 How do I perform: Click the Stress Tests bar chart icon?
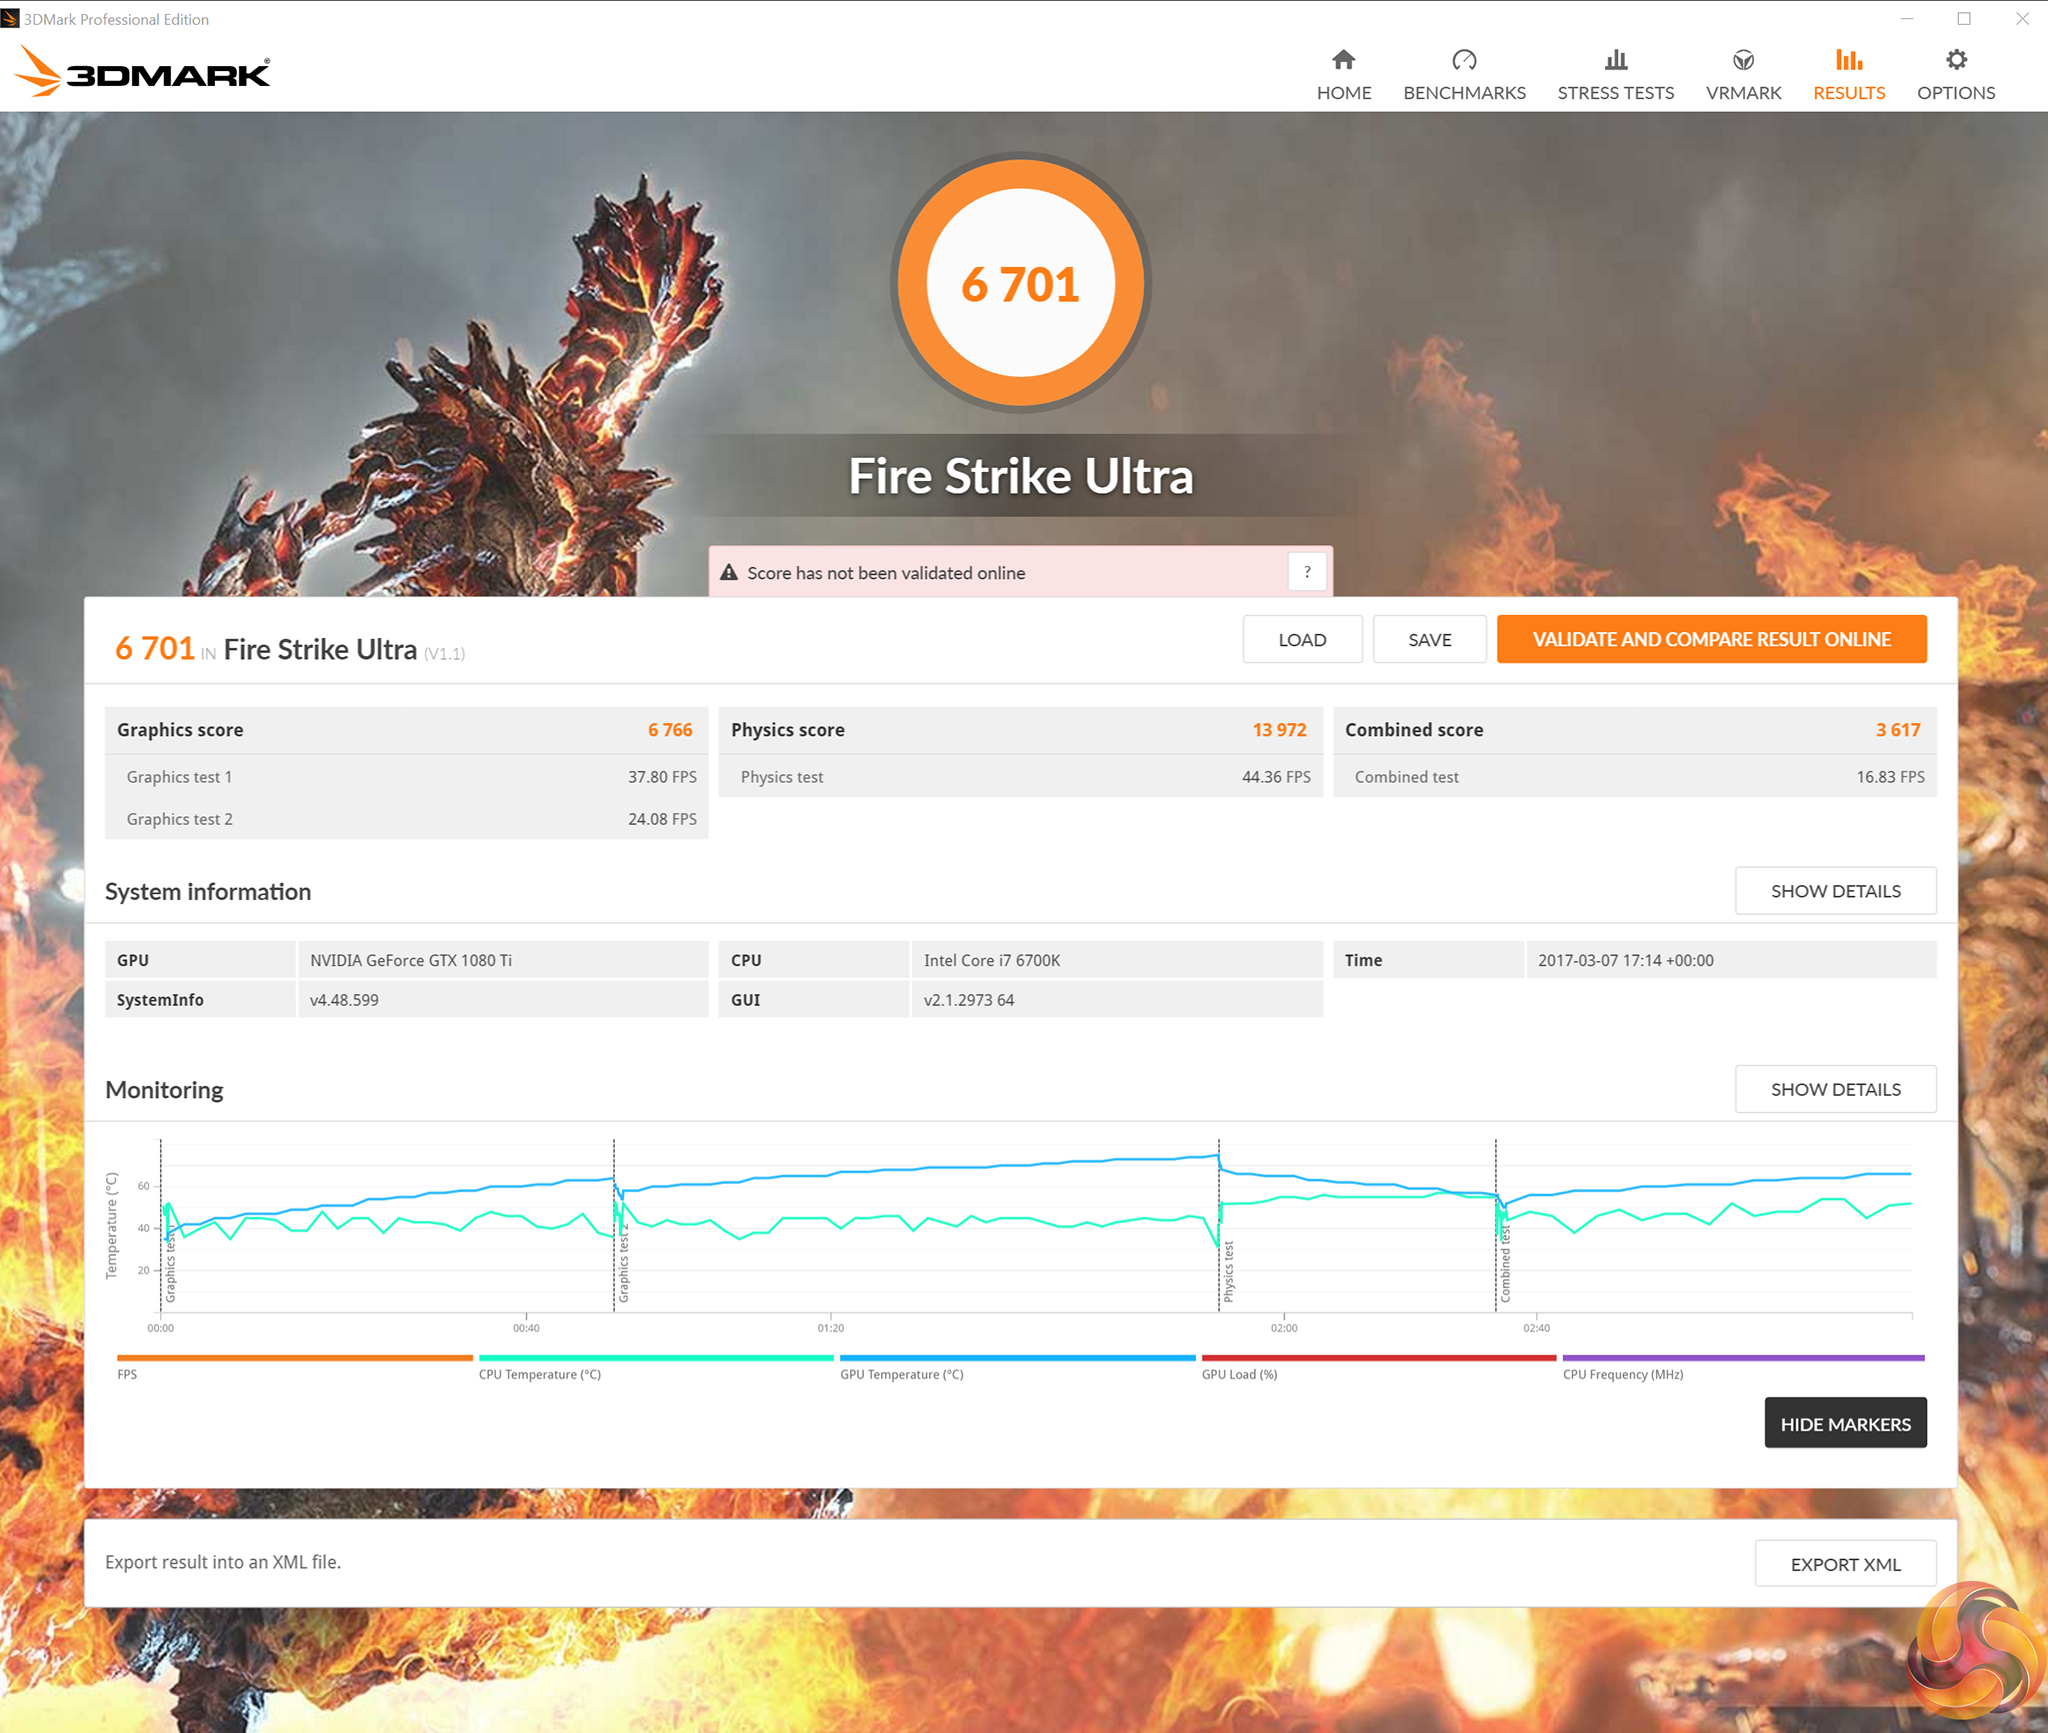(x=1615, y=60)
